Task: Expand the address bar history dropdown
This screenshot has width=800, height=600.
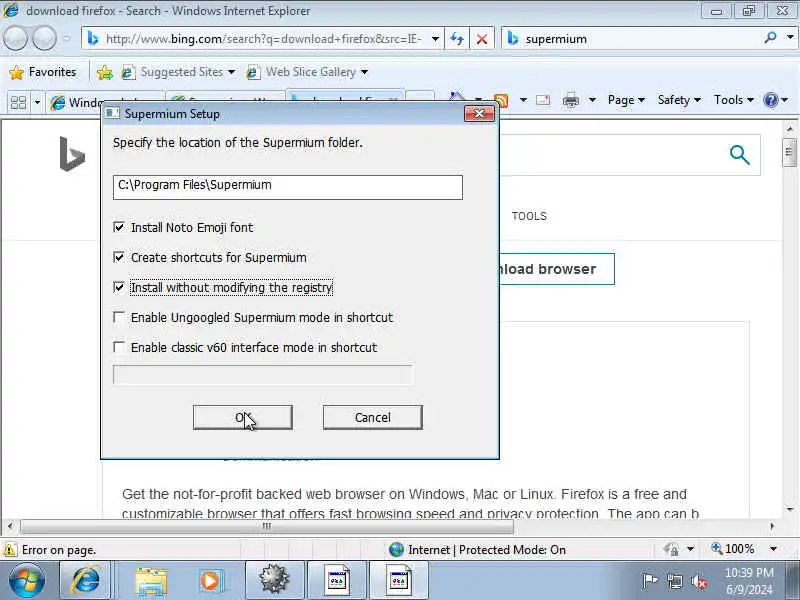Action: (435, 39)
